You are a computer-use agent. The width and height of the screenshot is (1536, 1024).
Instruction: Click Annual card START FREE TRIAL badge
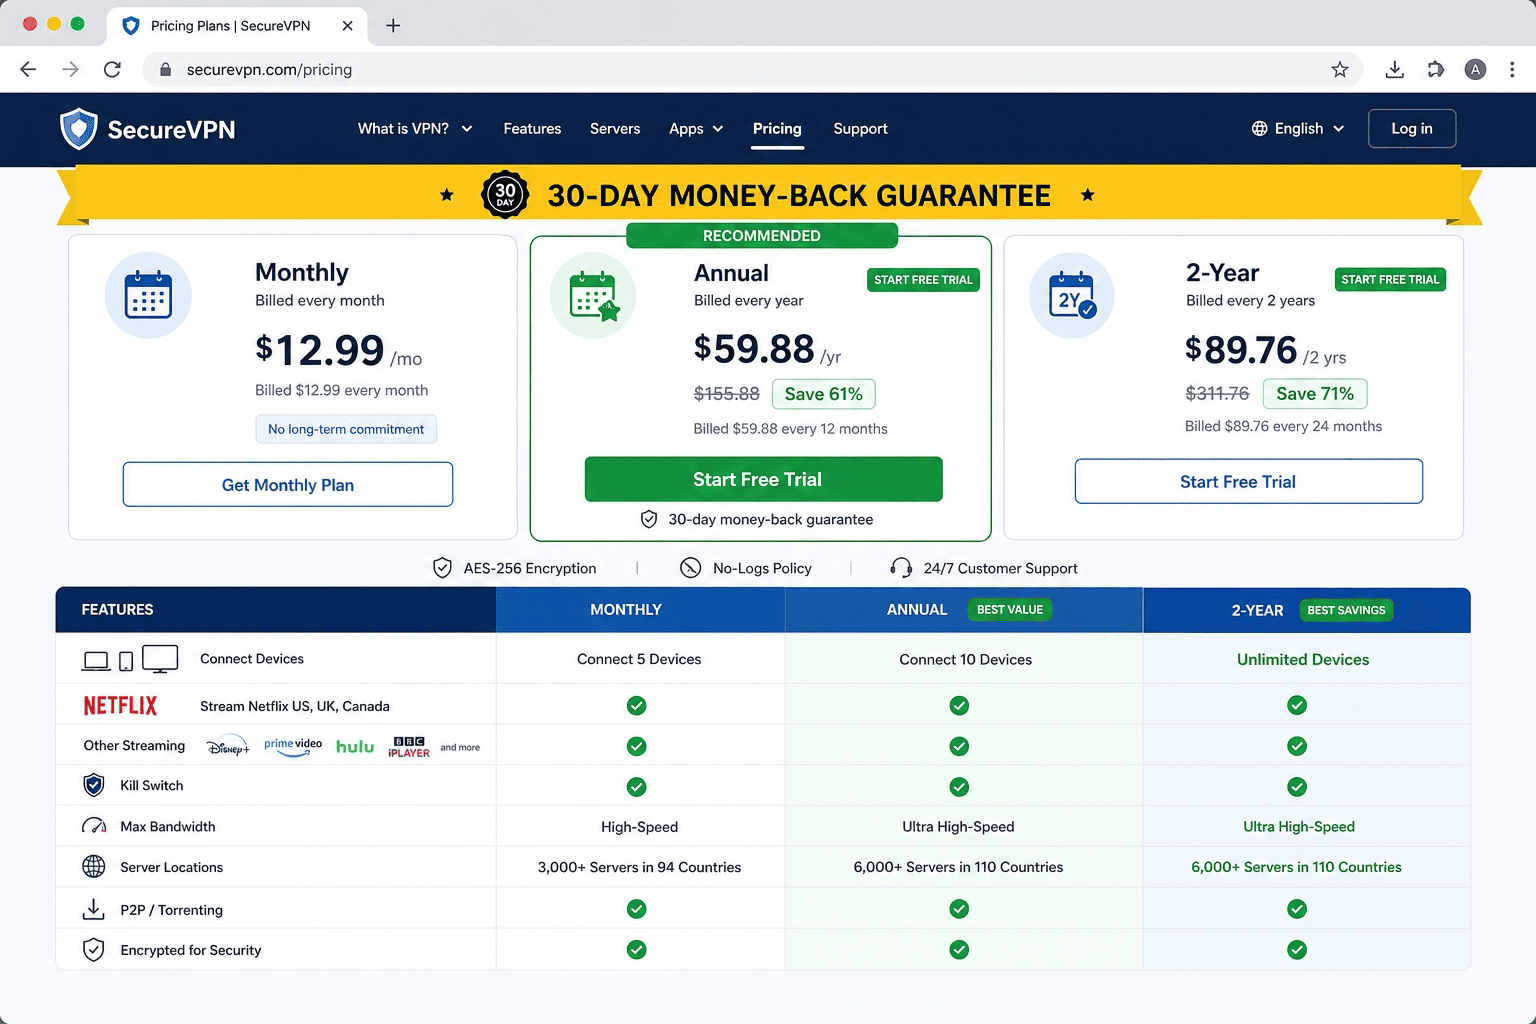923,280
